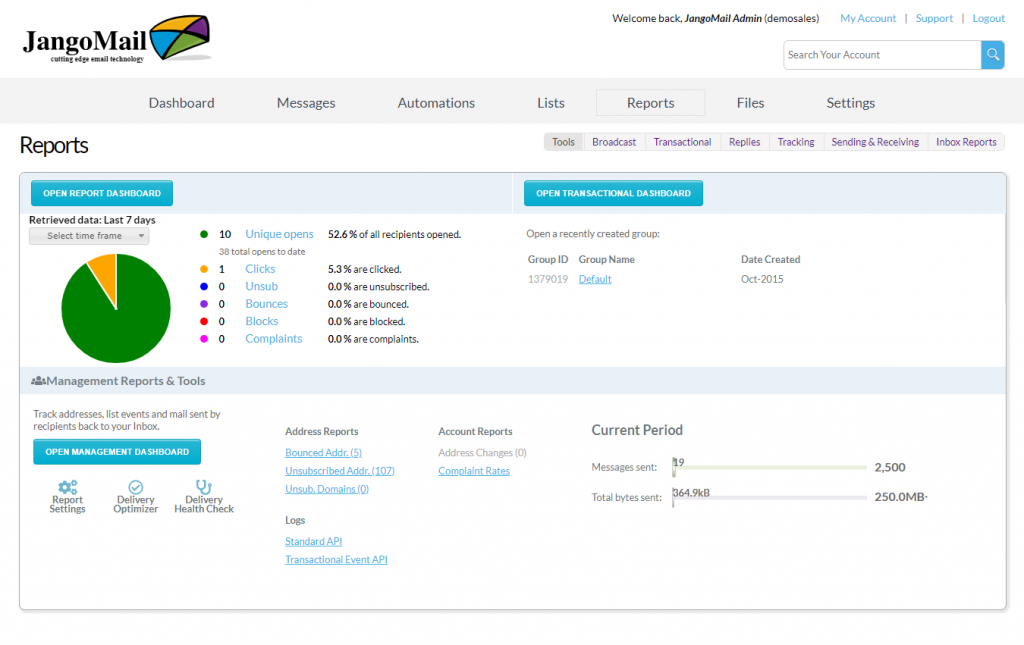1024x645 pixels.
Task: Switch to the Inbox Reports tab
Action: point(966,142)
